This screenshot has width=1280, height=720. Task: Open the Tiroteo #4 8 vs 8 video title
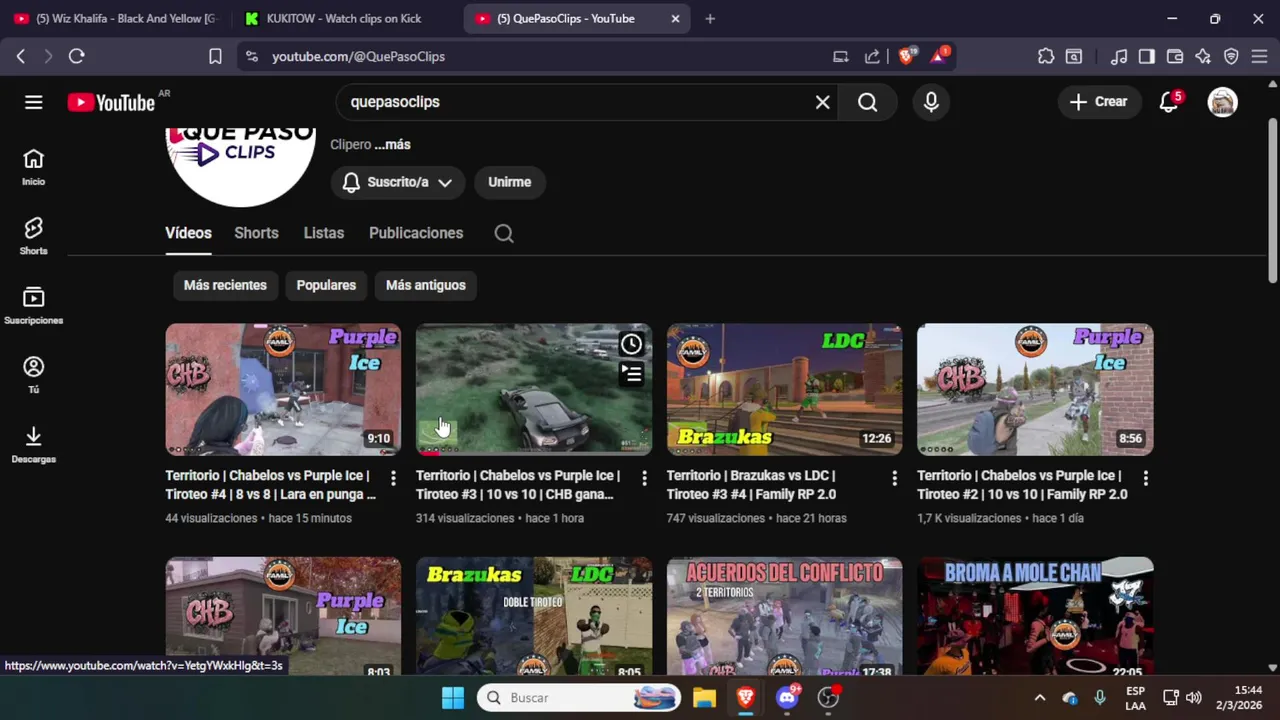(271, 485)
